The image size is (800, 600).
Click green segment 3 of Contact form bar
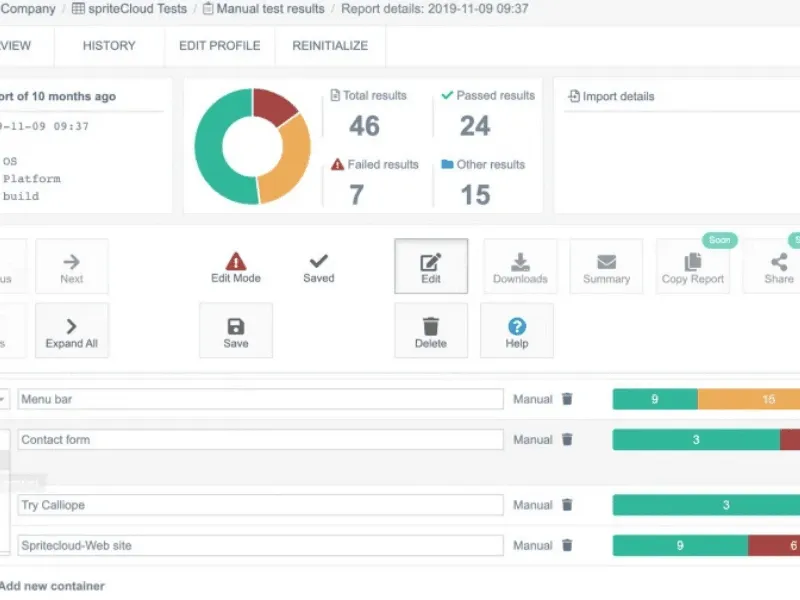pos(696,440)
